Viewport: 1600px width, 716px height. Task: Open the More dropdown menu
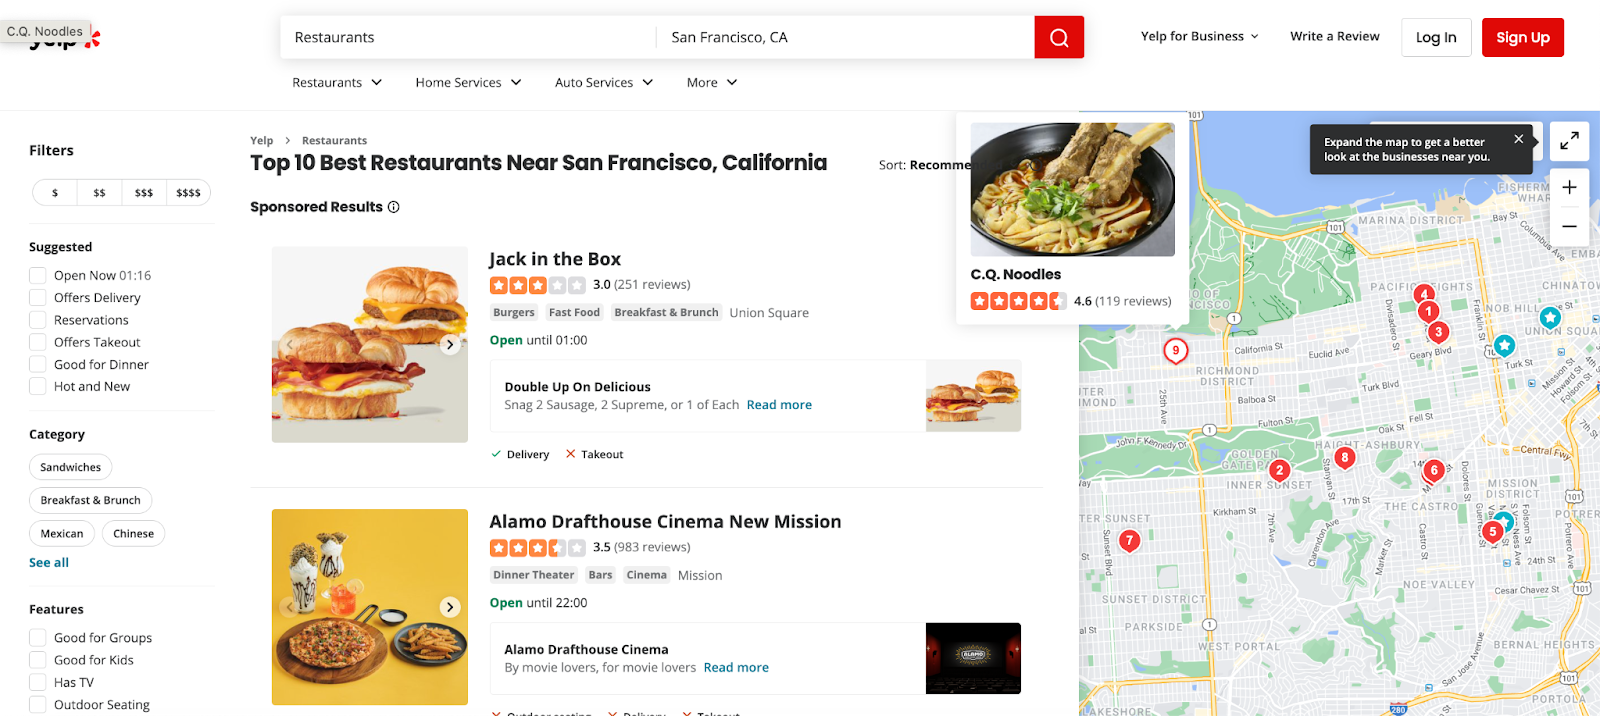point(712,82)
